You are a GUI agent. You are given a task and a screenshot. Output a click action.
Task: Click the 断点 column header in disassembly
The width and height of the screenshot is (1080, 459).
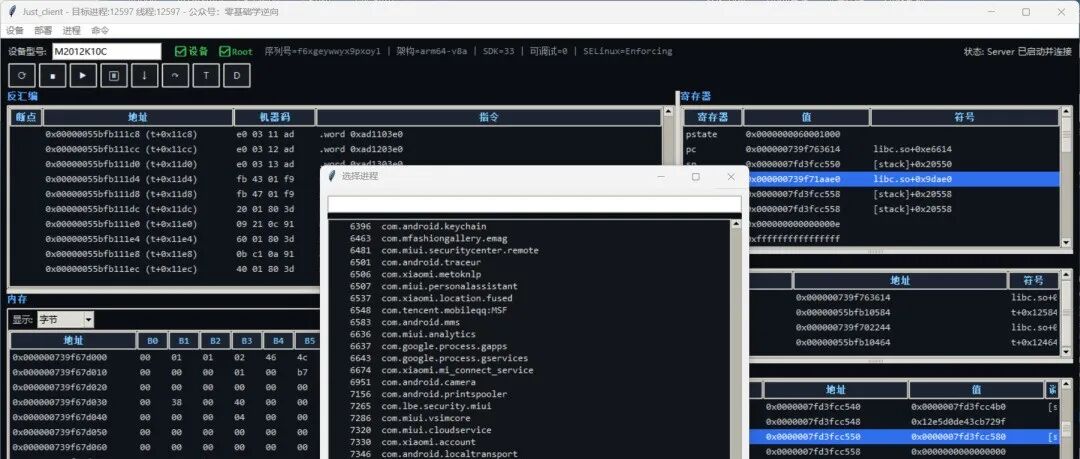point(25,117)
